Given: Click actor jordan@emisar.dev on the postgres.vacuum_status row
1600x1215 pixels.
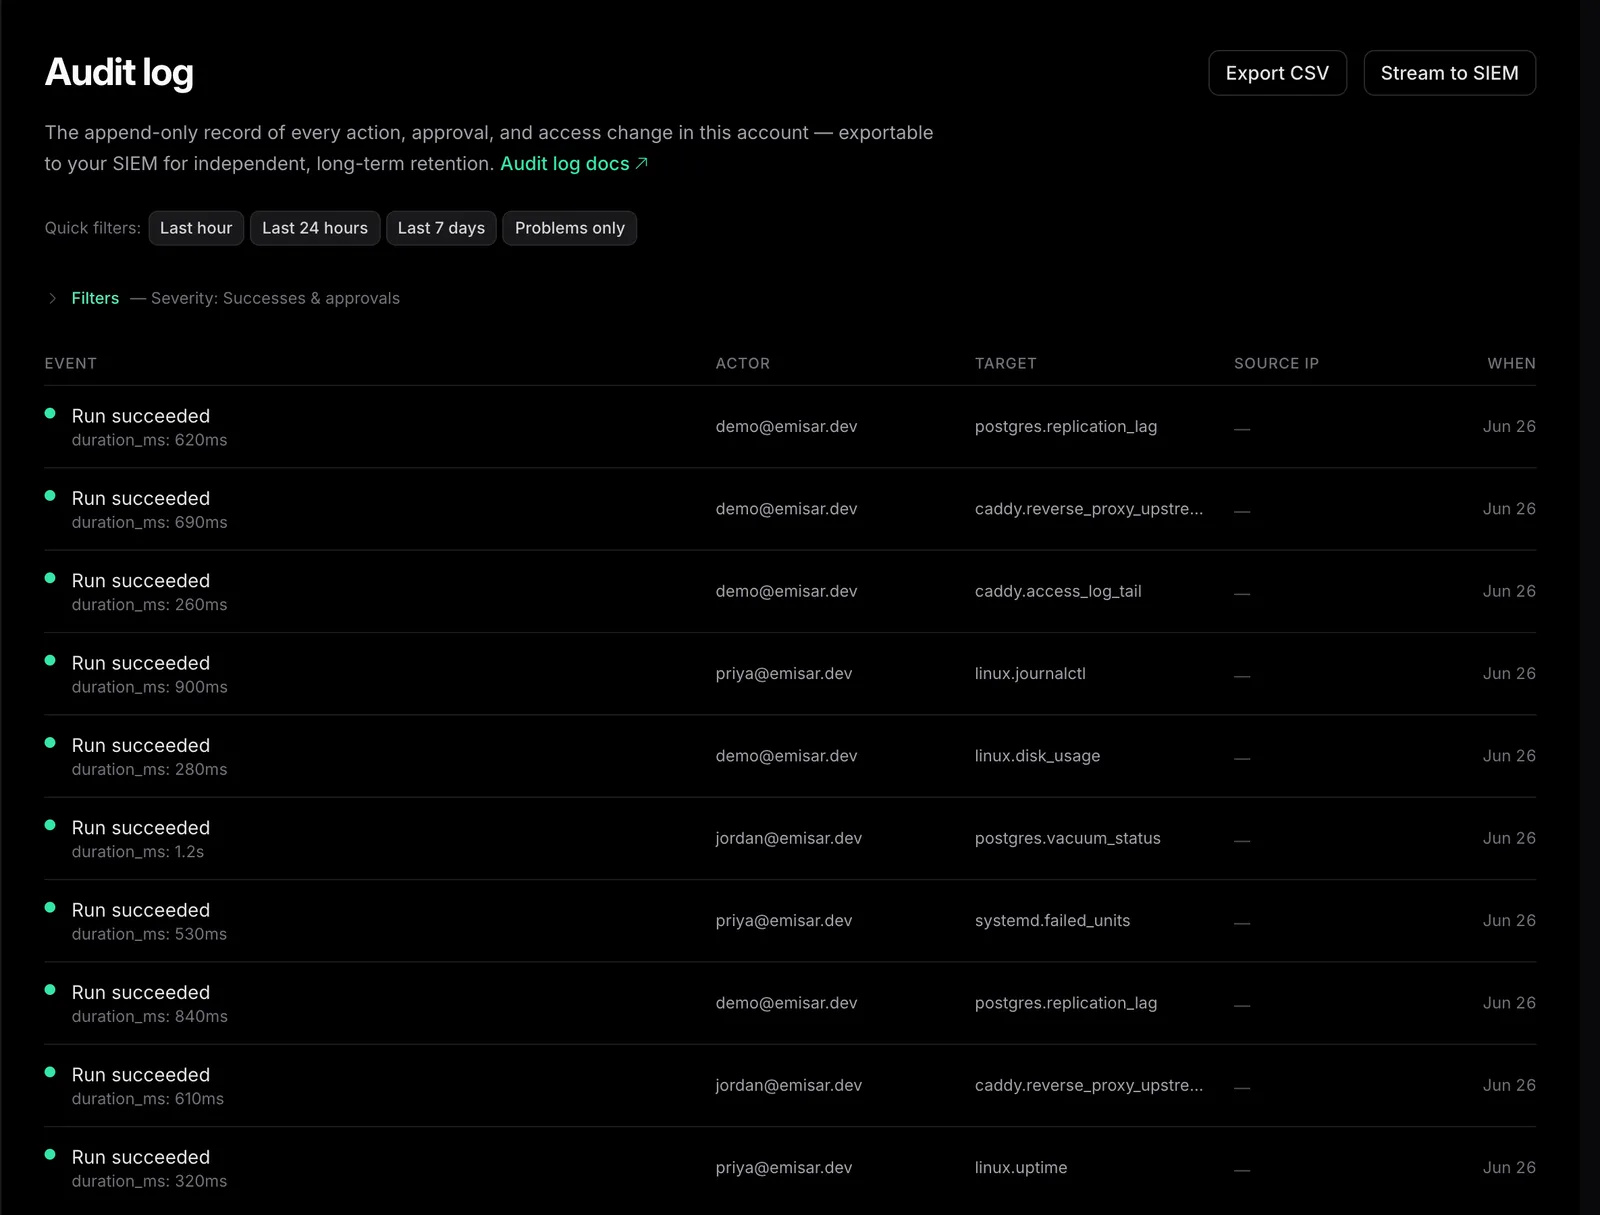Looking at the screenshot, I should coord(789,838).
